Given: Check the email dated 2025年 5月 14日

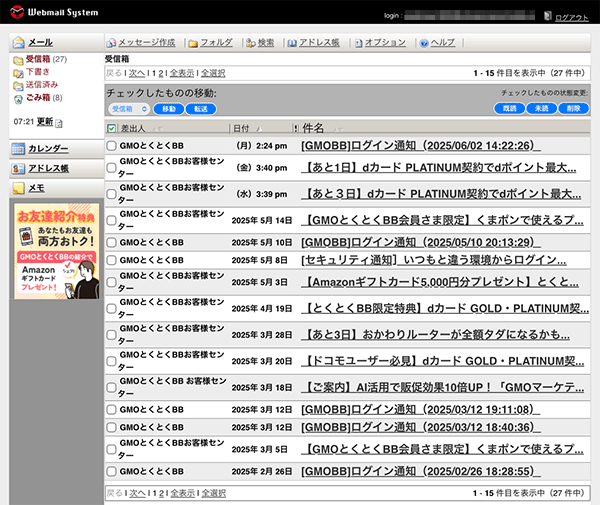Looking at the screenshot, I should point(111,220).
